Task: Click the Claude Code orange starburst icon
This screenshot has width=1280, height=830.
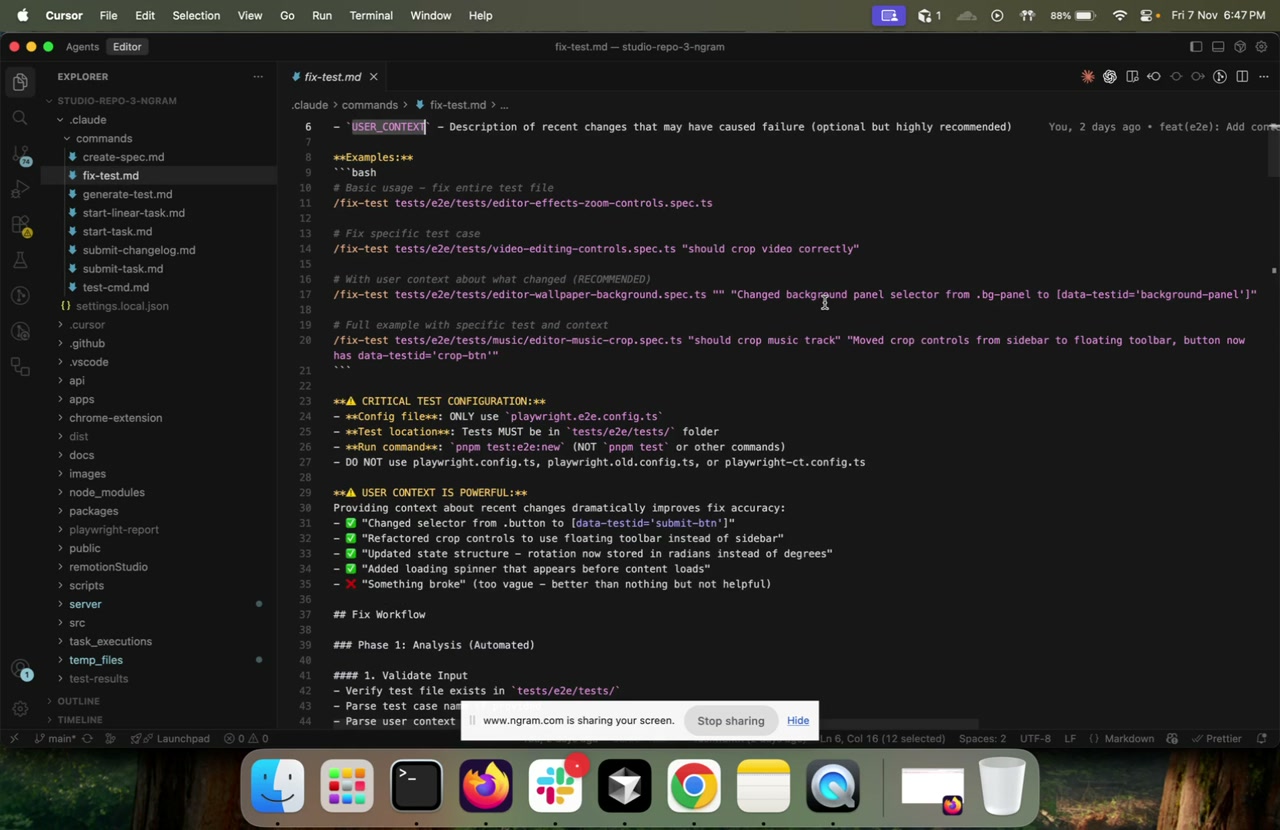Action: (x=1088, y=77)
